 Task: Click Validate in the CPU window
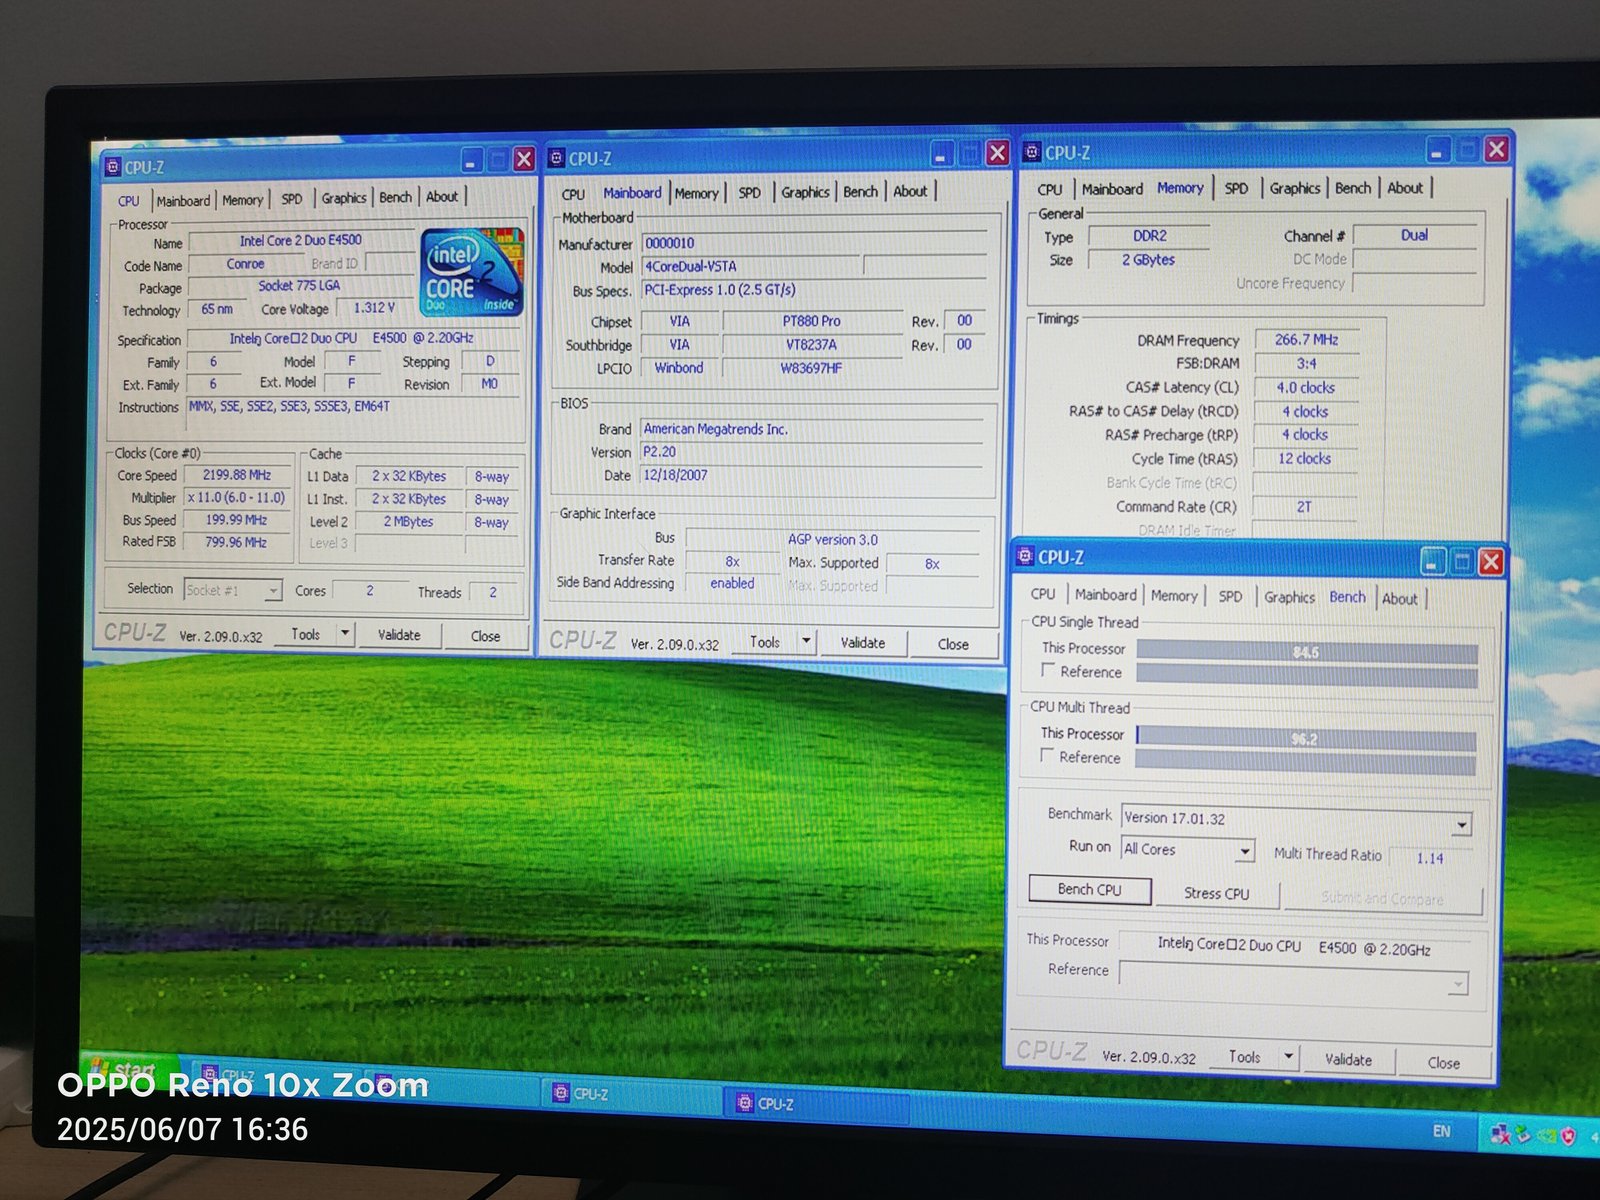pyautogui.click(x=399, y=635)
